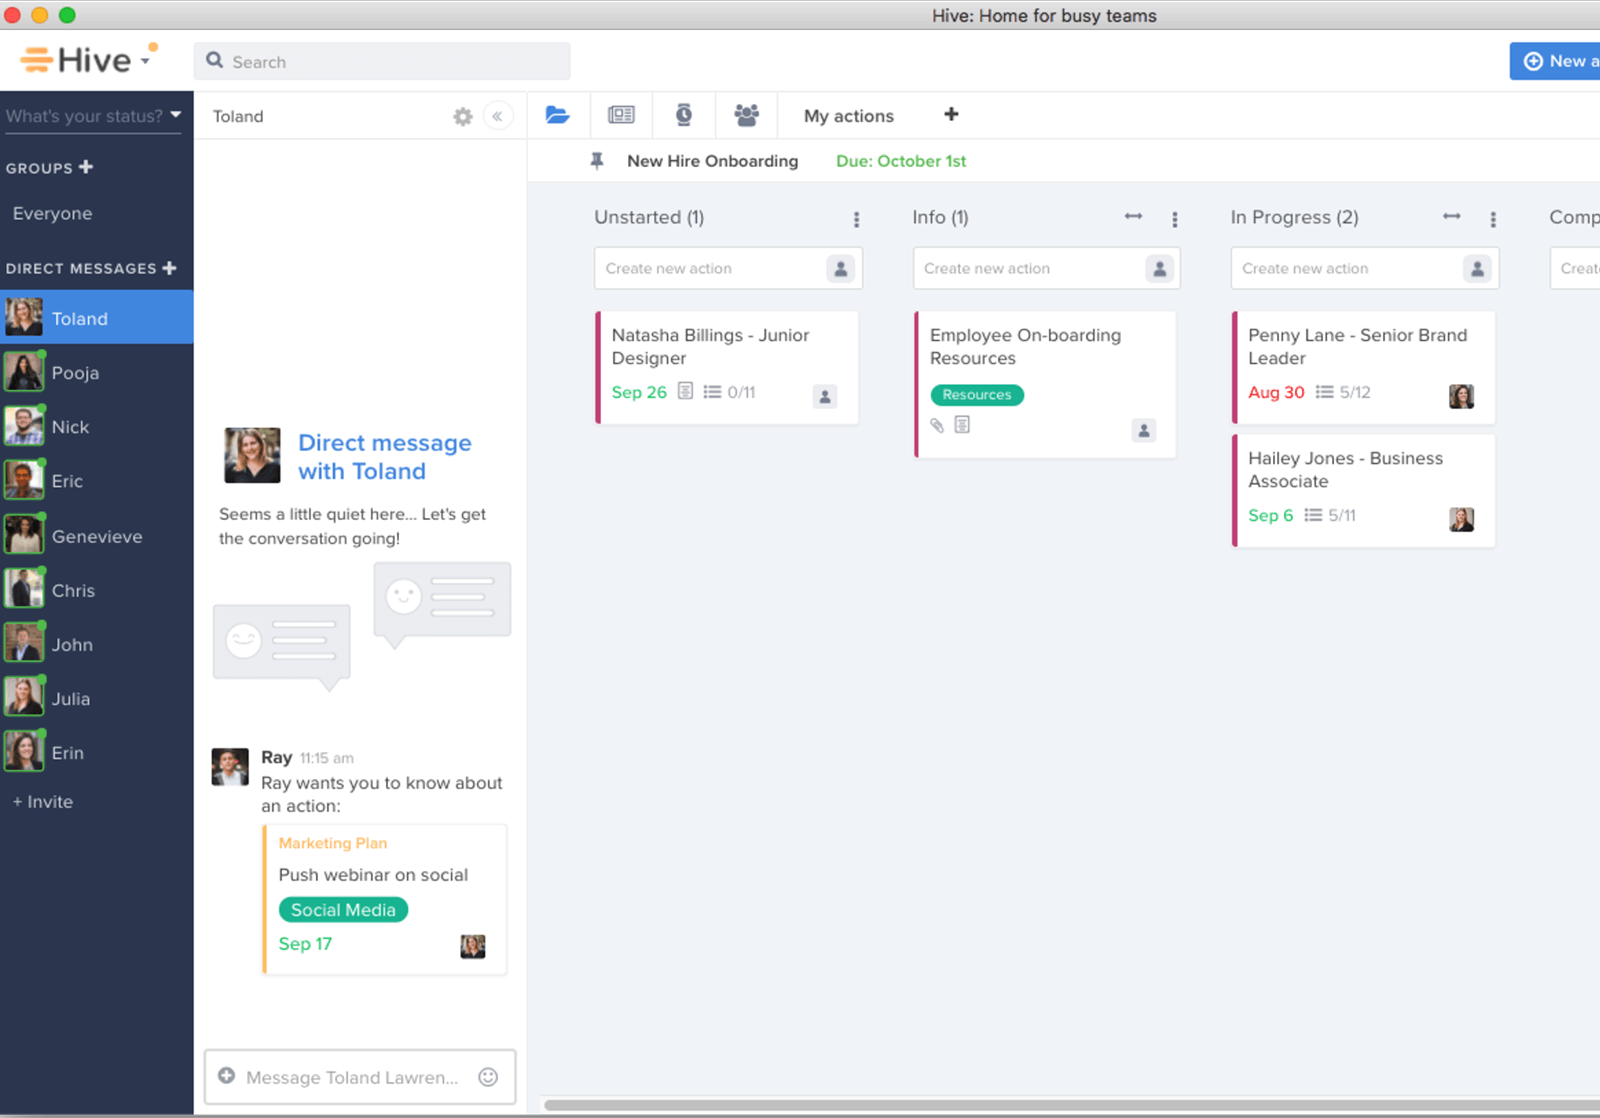1600x1118 pixels.
Task: Select Toland in direct messages
Action: point(96,318)
